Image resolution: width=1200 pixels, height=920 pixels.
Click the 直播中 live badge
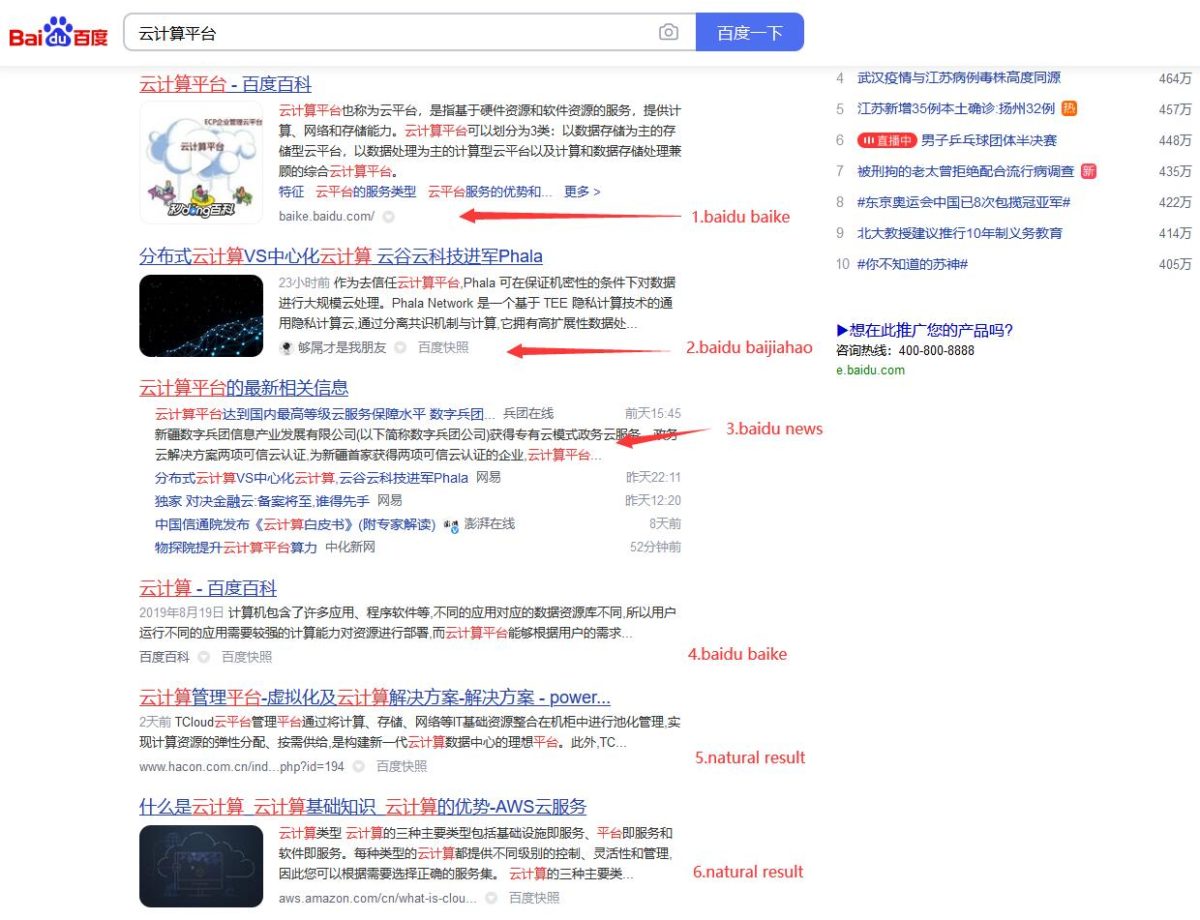click(886, 141)
